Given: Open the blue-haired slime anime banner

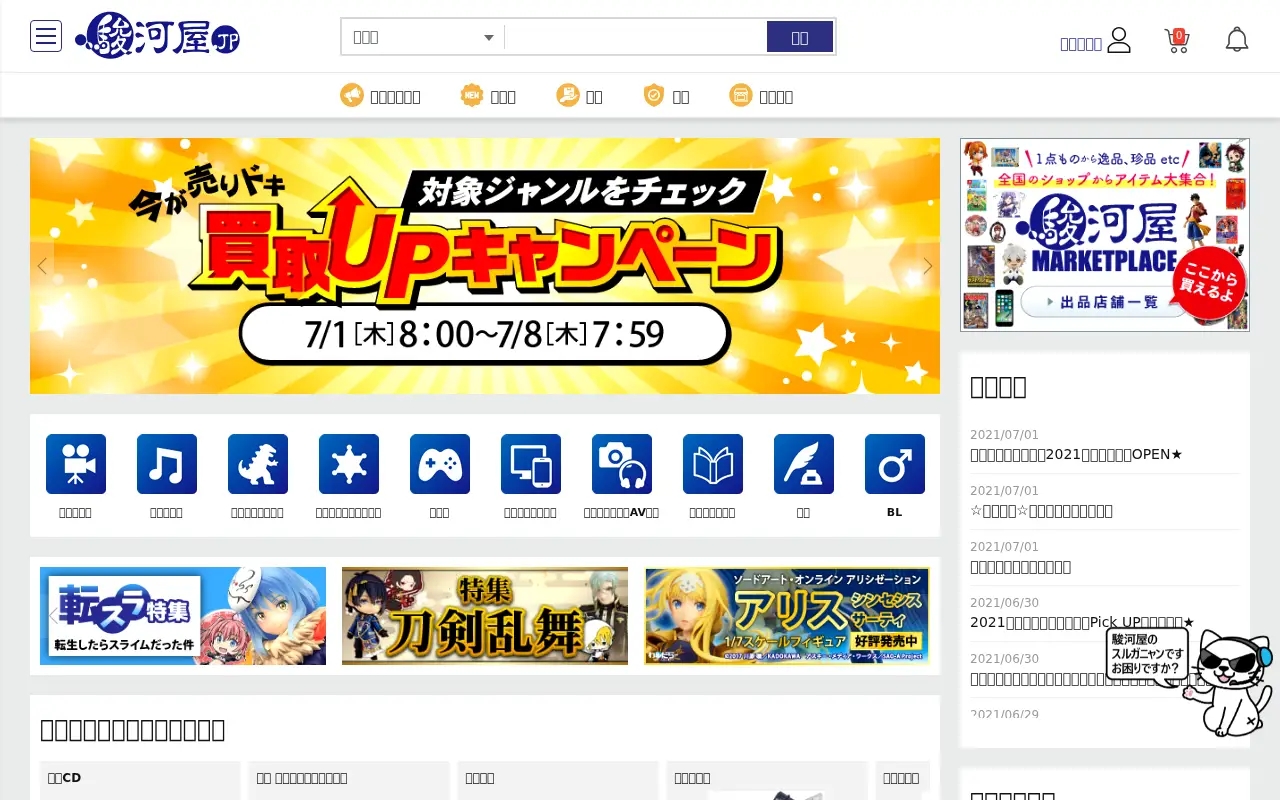Looking at the screenshot, I should pos(183,616).
